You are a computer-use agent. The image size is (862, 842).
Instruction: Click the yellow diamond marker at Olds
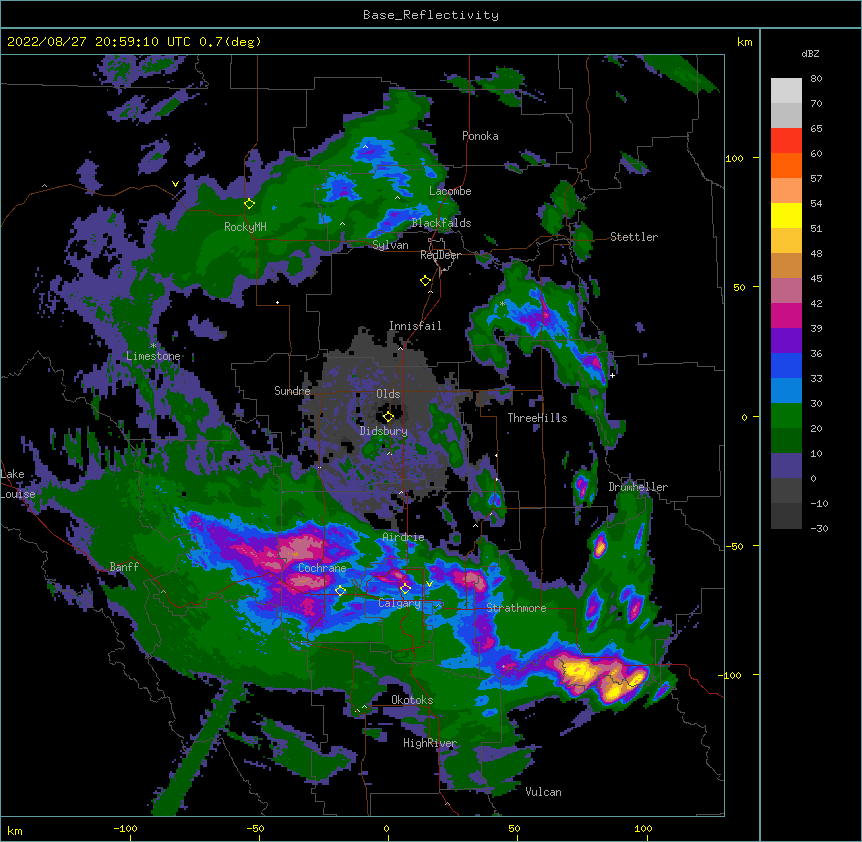coord(388,416)
